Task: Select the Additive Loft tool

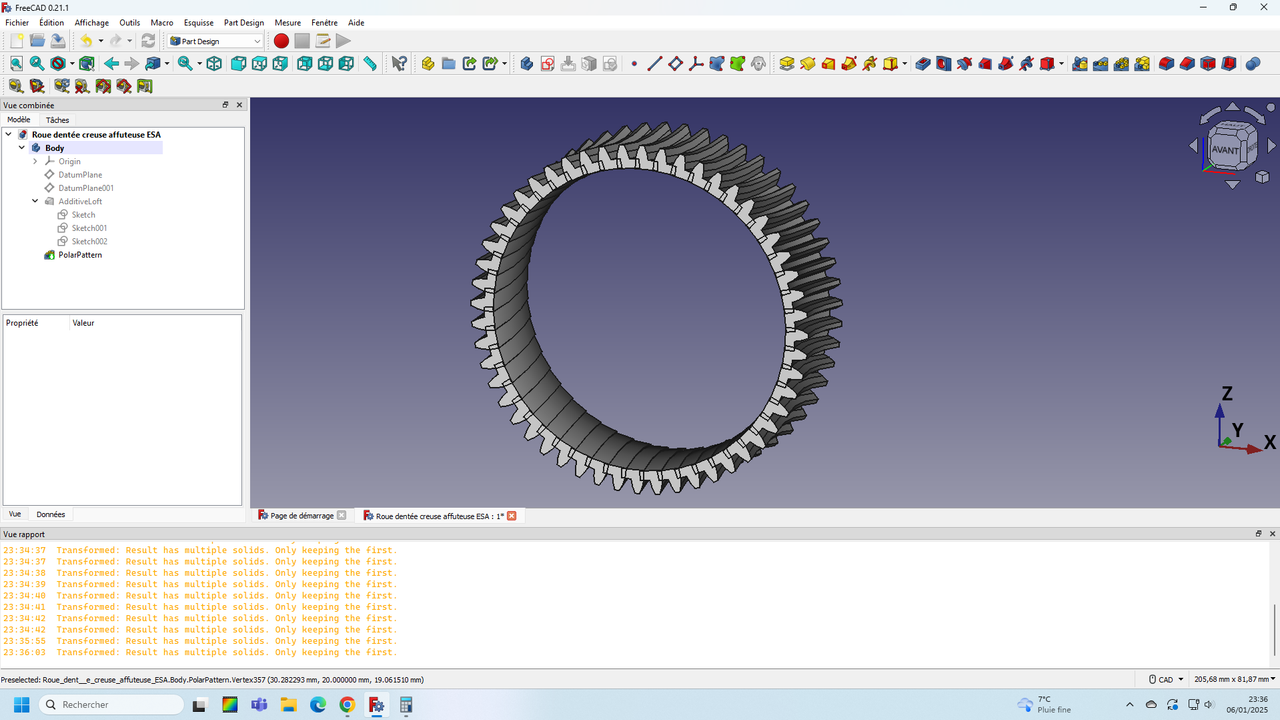Action: (x=828, y=63)
